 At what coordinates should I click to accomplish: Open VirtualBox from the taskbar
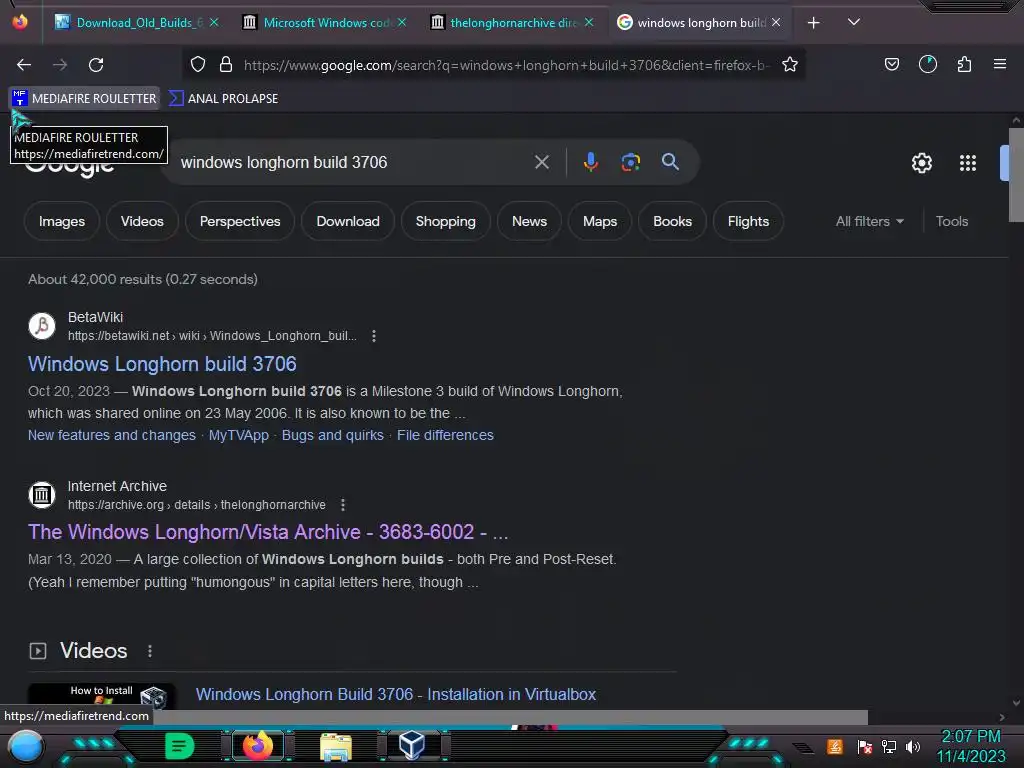tap(412, 746)
